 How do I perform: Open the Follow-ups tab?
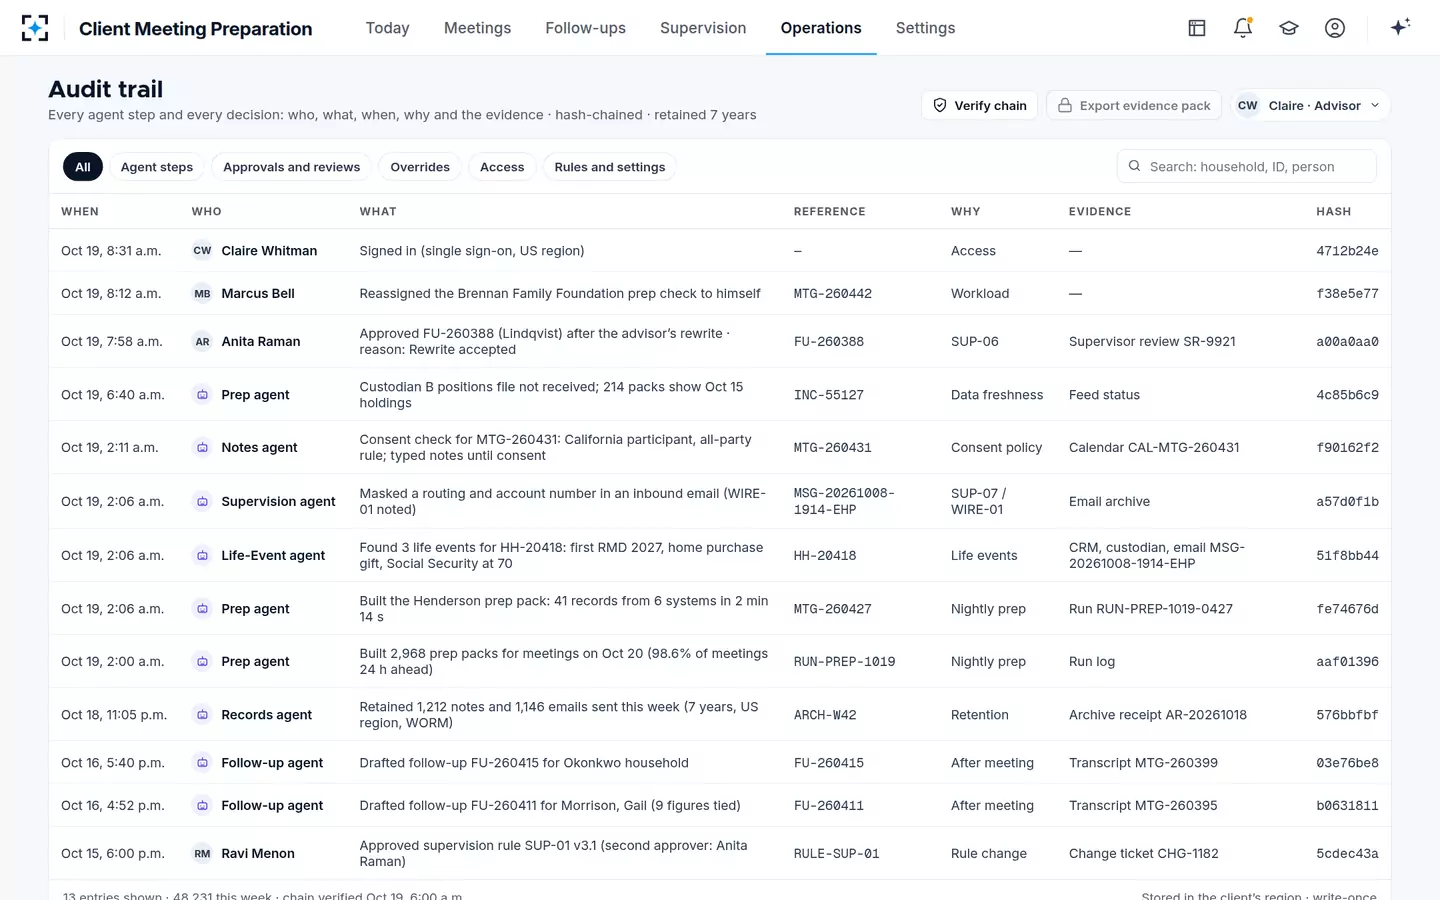(585, 28)
